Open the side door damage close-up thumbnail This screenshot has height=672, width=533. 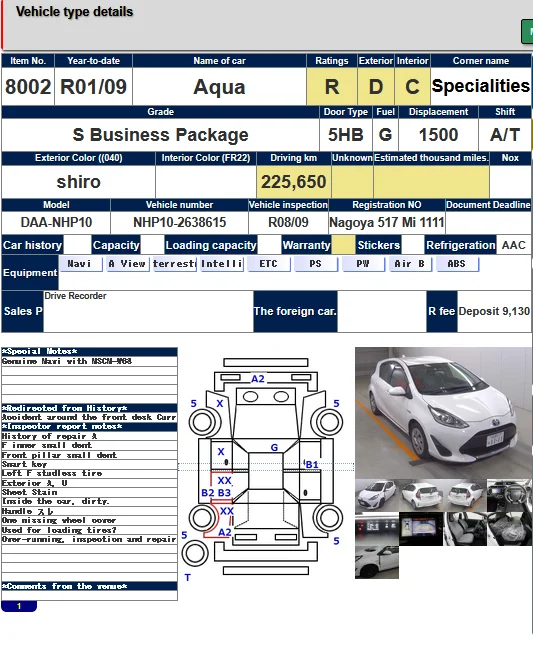(x=377, y=562)
